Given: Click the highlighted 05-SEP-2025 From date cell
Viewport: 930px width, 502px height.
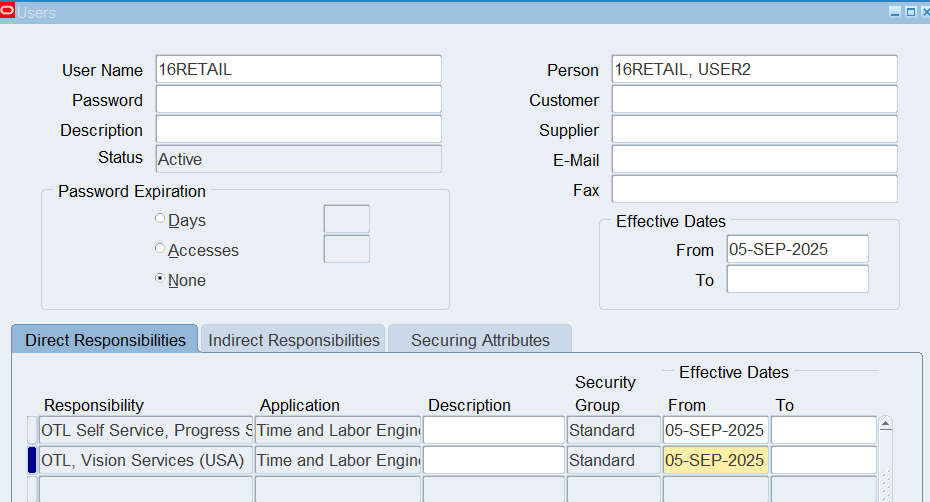Looking at the screenshot, I should point(715,460).
